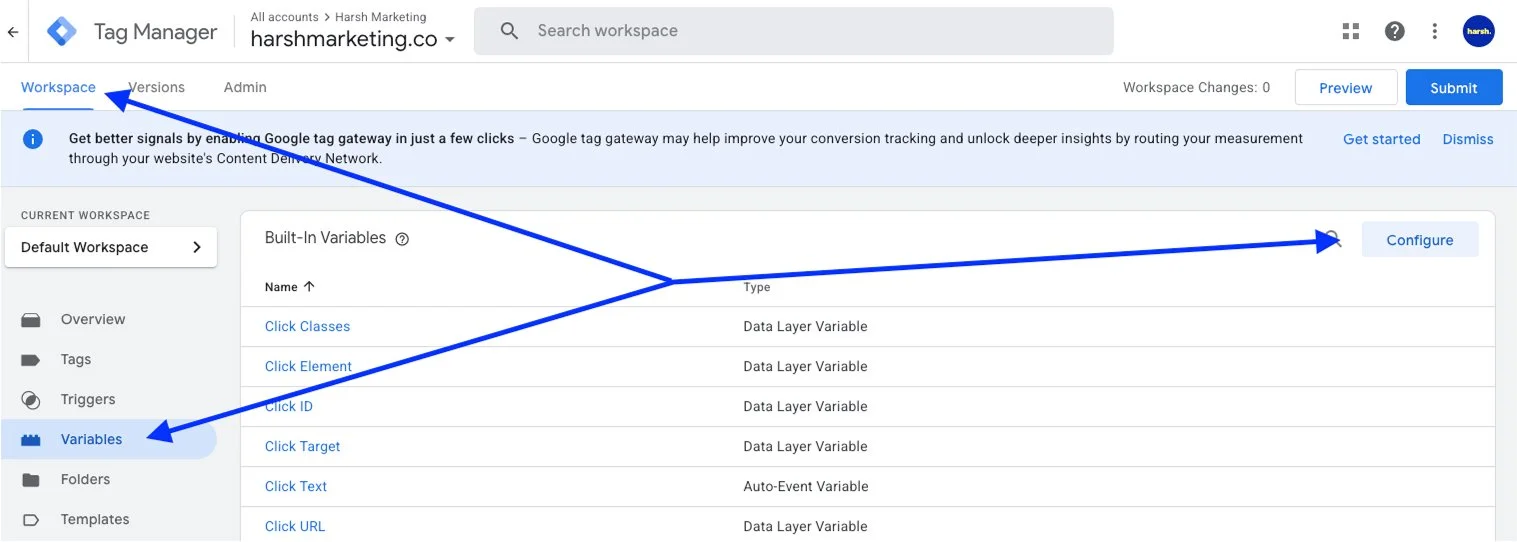Click the Preview button
This screenshot has width=1517, height=542.
[1345, 87]
